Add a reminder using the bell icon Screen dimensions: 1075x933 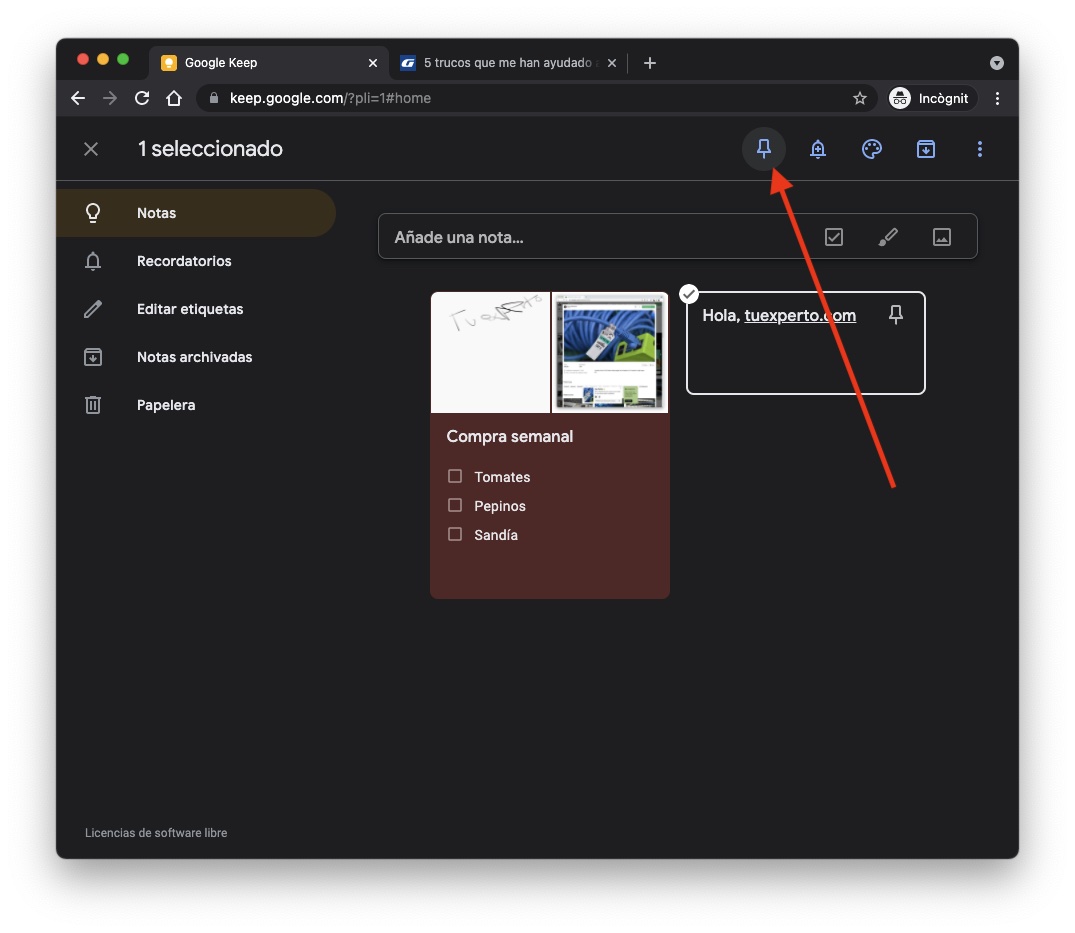coord(818,149)
